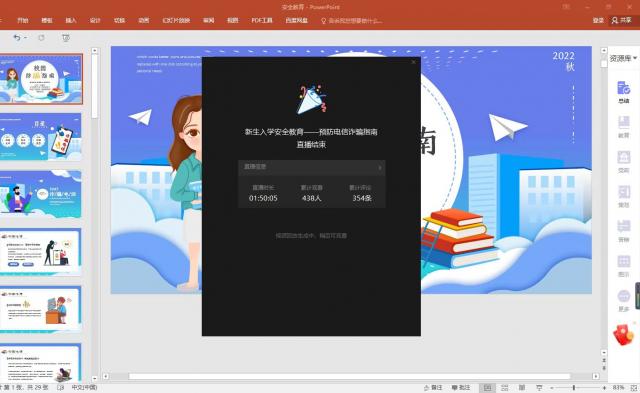Screen dimensions: 640x393
Task: Switch to Slide Sorter view
Action: point(504,387)
